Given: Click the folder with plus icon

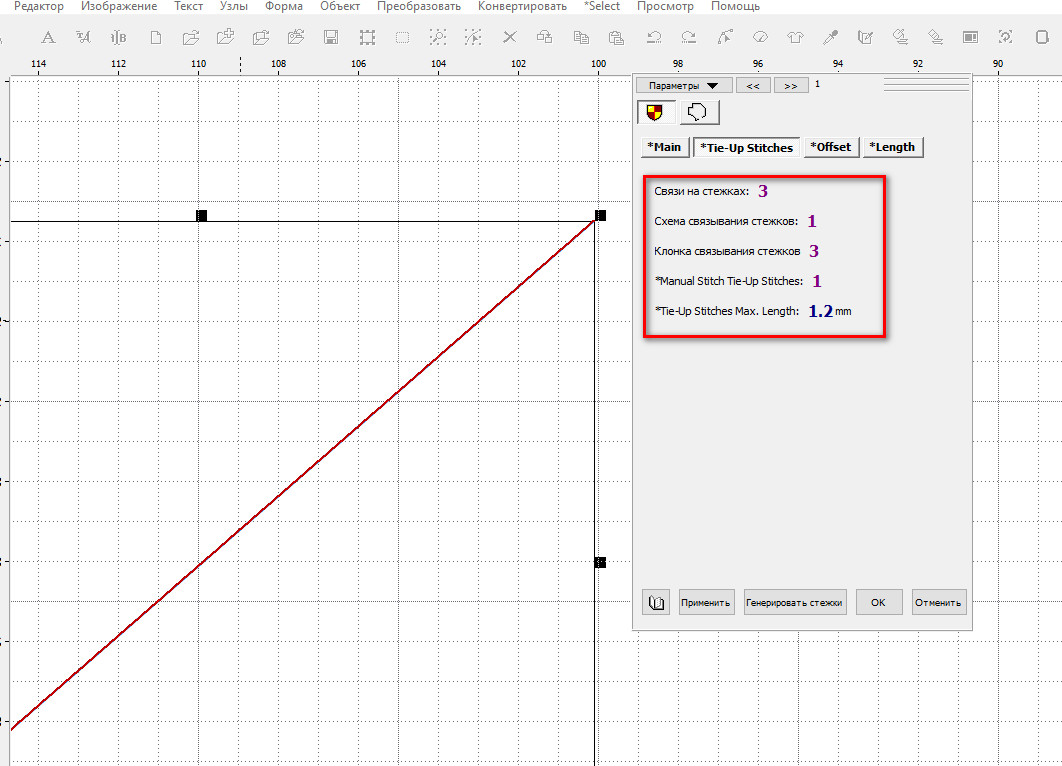Looking at the screenshot, I should point(226,37).
